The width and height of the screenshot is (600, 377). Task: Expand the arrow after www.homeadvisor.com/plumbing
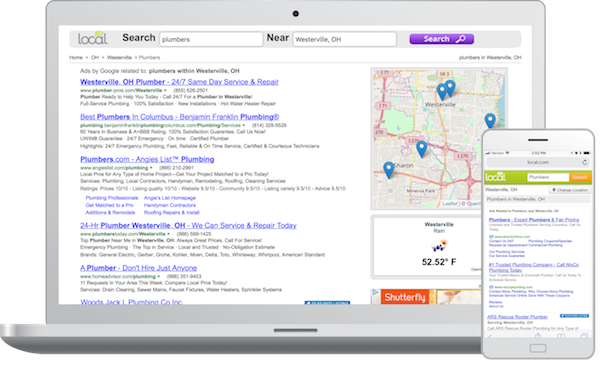[x=159, y=276]
